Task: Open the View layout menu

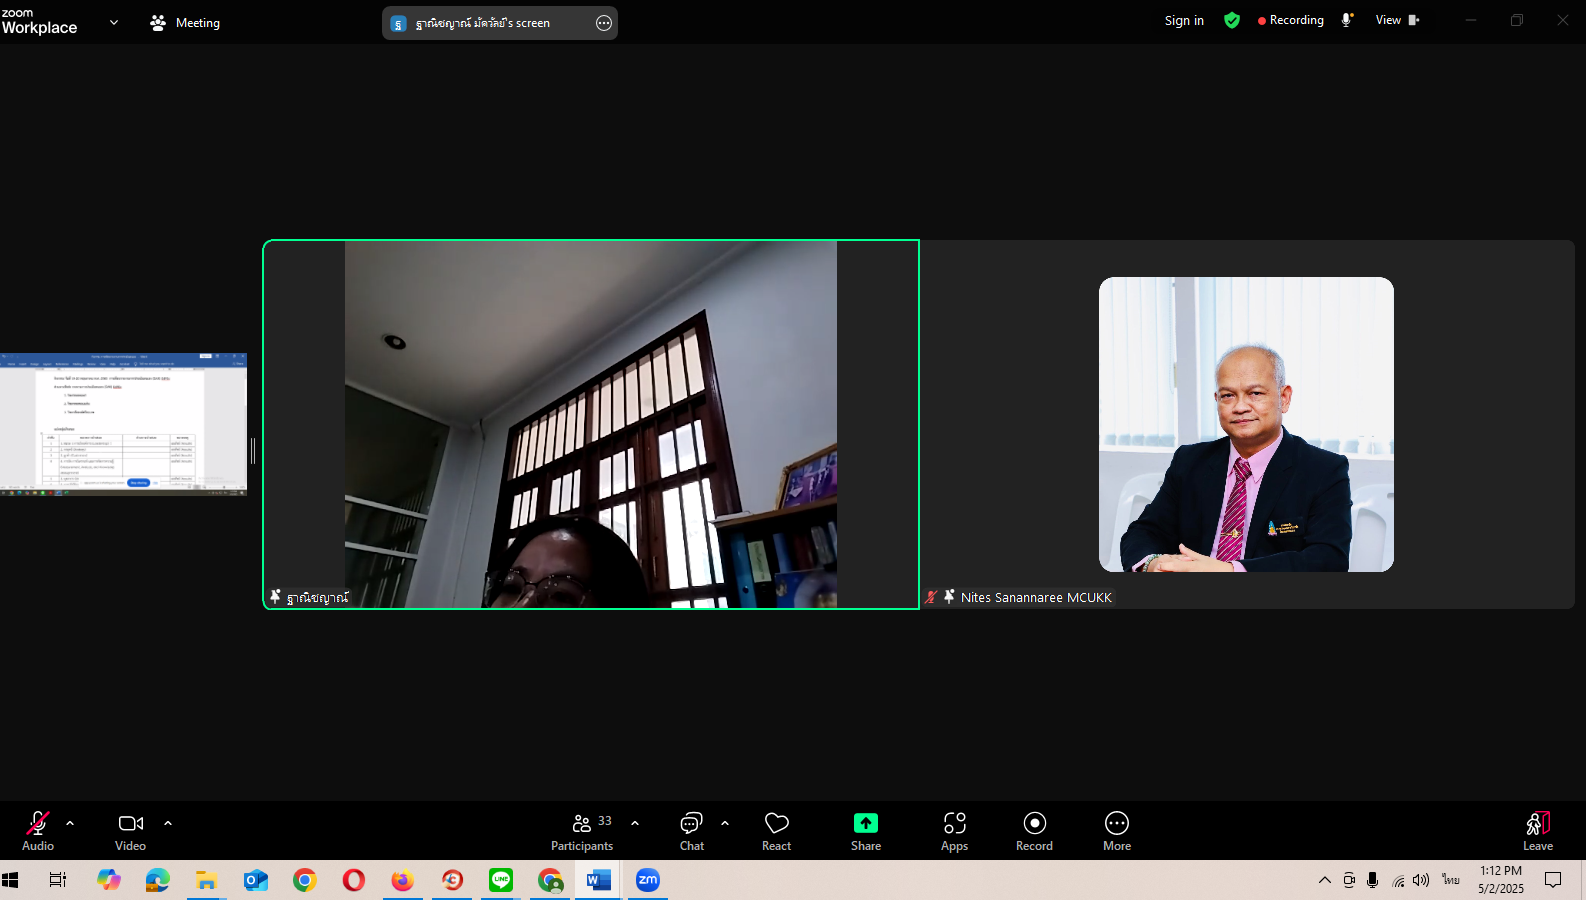Action: tap(1397, 20)
